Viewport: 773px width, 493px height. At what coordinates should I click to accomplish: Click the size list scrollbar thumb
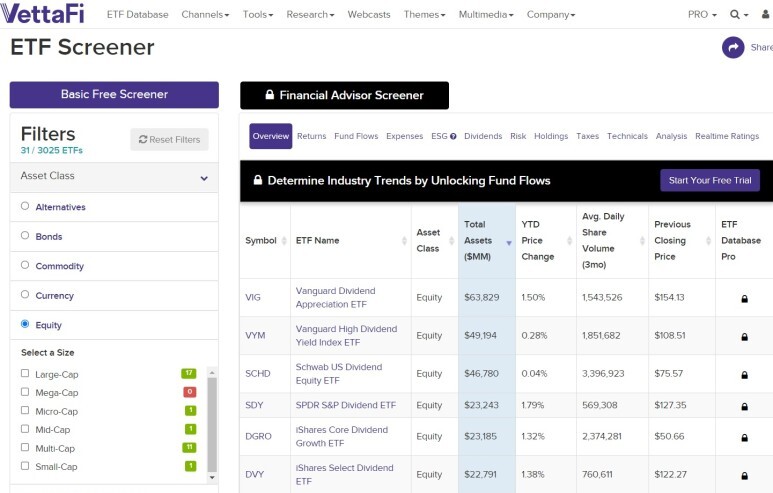(x=212, y=425)
